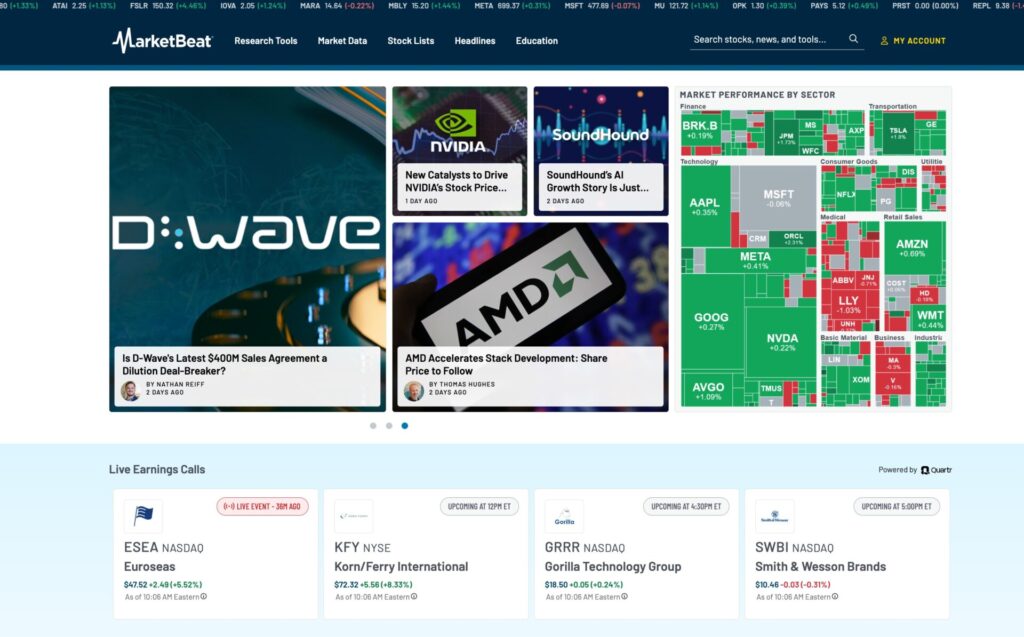This screenshot has height=637, width=1024.
Task: Select the first carousel dot
Action: point(373,426)
